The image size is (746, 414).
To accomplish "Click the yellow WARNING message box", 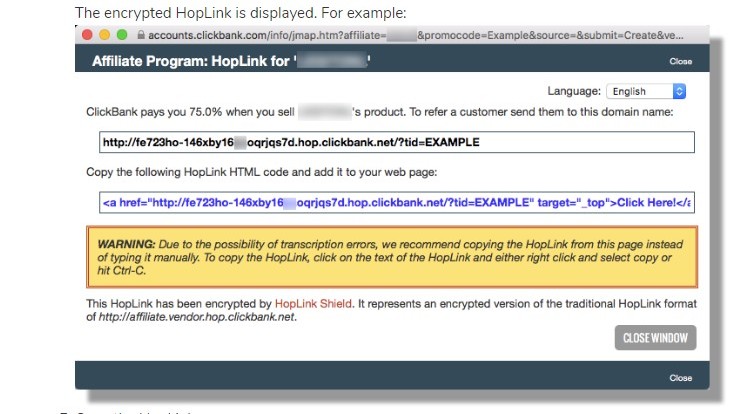I will pos(392,257).
